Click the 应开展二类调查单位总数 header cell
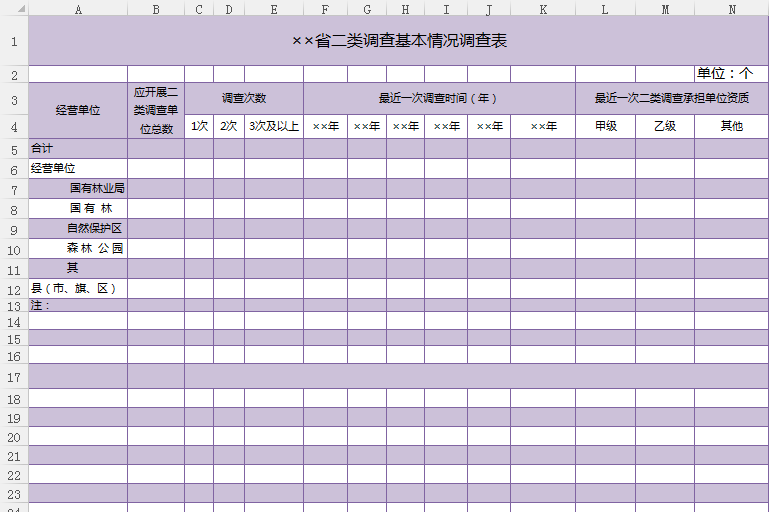 click(155, 110)
